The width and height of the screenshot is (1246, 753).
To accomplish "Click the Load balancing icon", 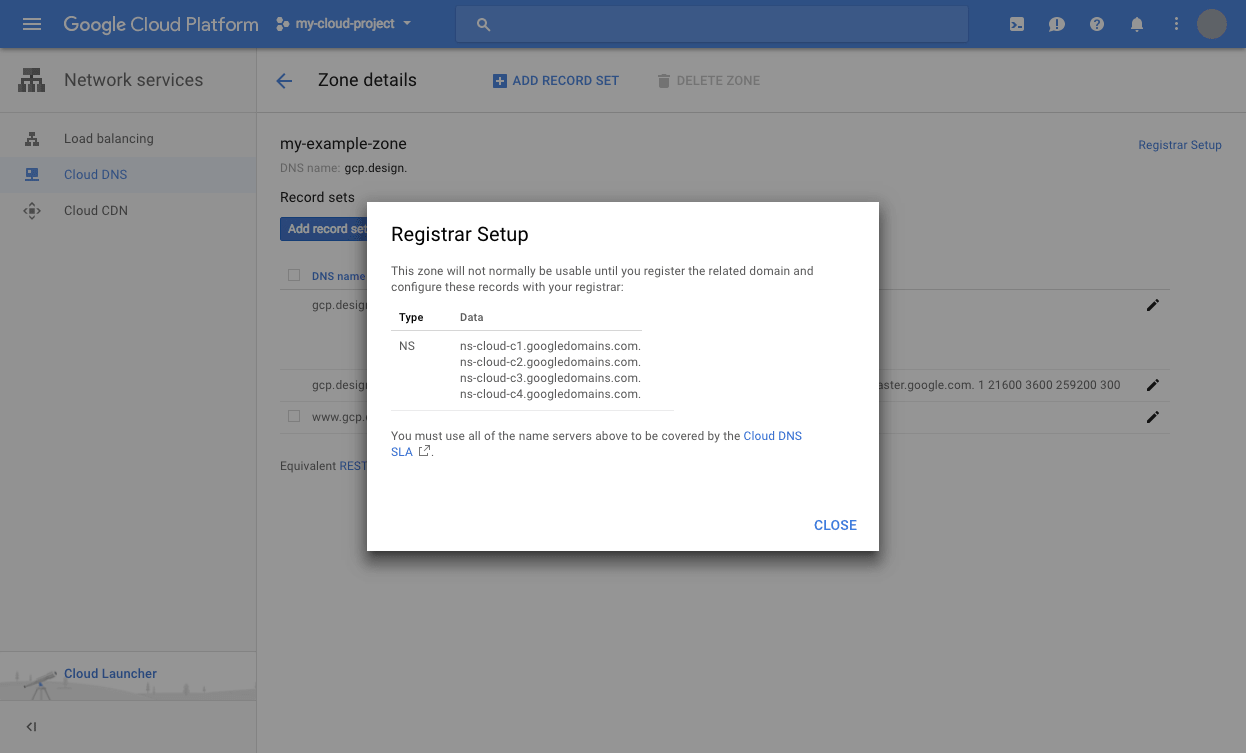I will [32, 139].
